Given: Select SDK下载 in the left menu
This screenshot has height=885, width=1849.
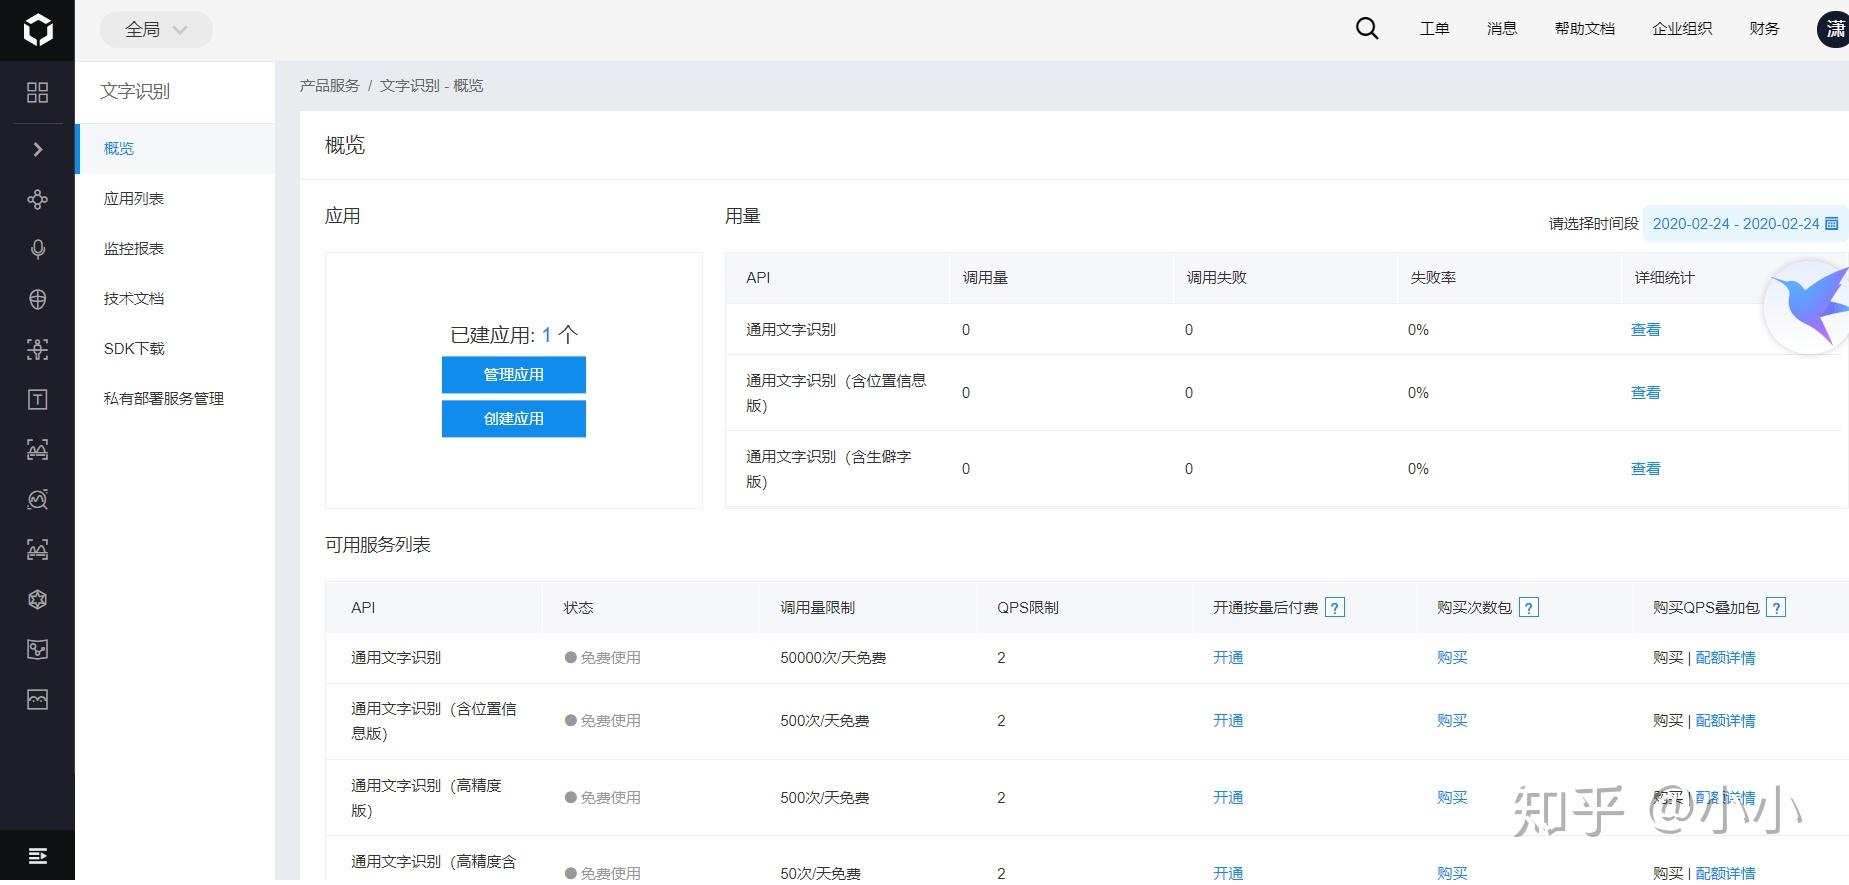Looking at the screenshot, I should [175, 349].
